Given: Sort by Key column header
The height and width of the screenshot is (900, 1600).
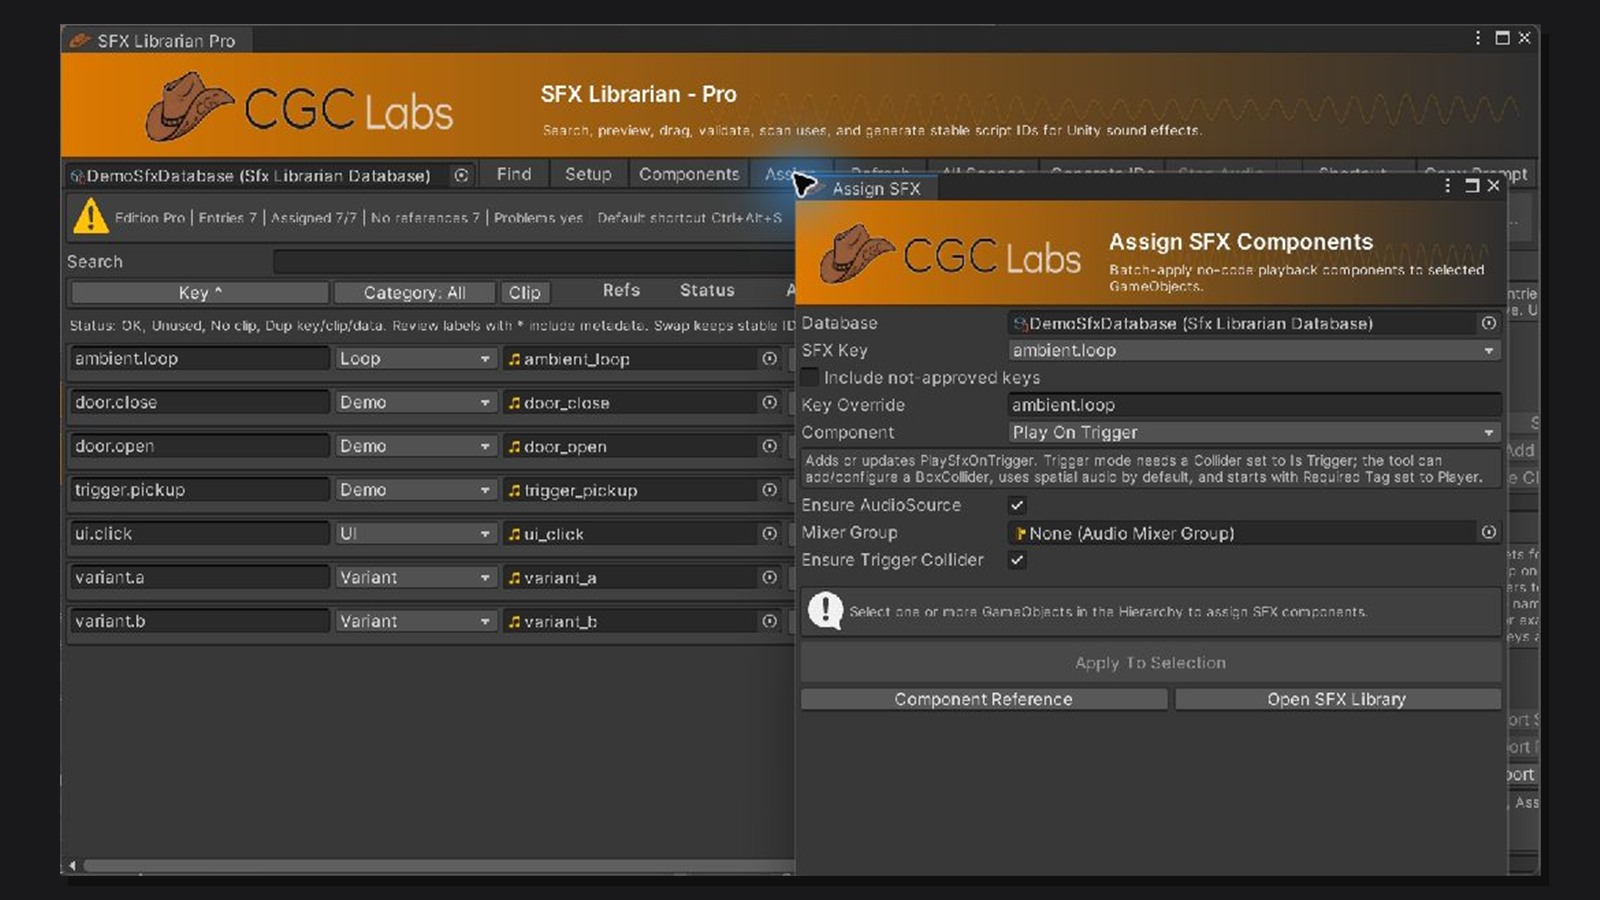Looking at the screenshot, I should [x=199, y=292].
